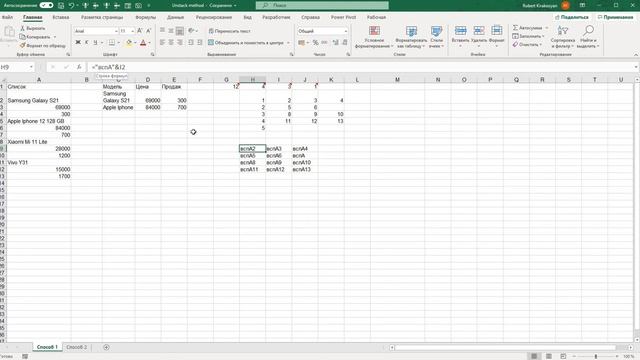This screenshot has width=640, height=360.
Task: Toggle italic (К) formatting
Action: click(87, 42)
